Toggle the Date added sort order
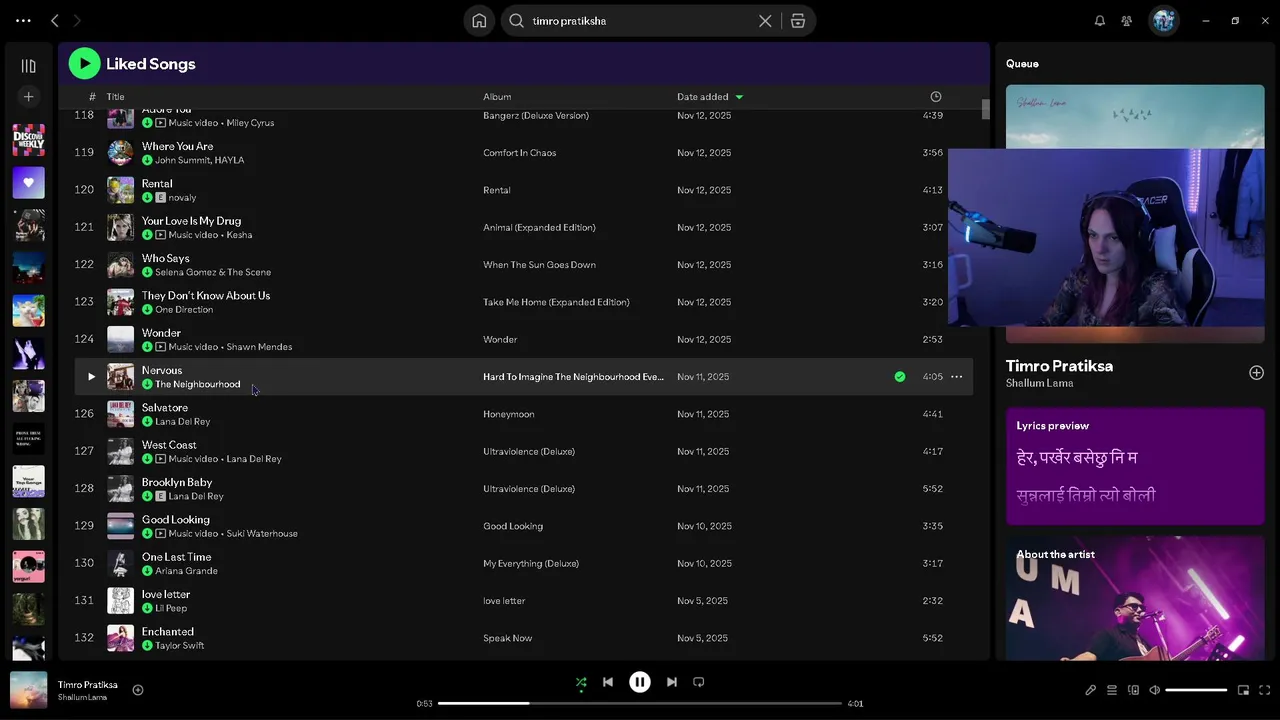The width and height of the screenshot is (1280, 720). [709, 97]
